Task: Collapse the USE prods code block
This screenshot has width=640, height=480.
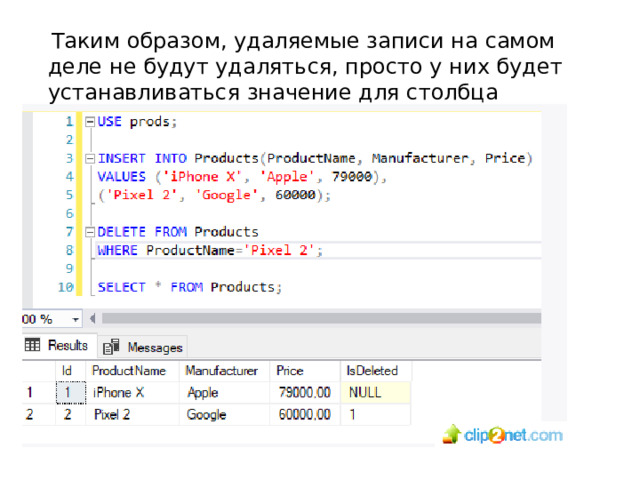Action: pos(90,122)
